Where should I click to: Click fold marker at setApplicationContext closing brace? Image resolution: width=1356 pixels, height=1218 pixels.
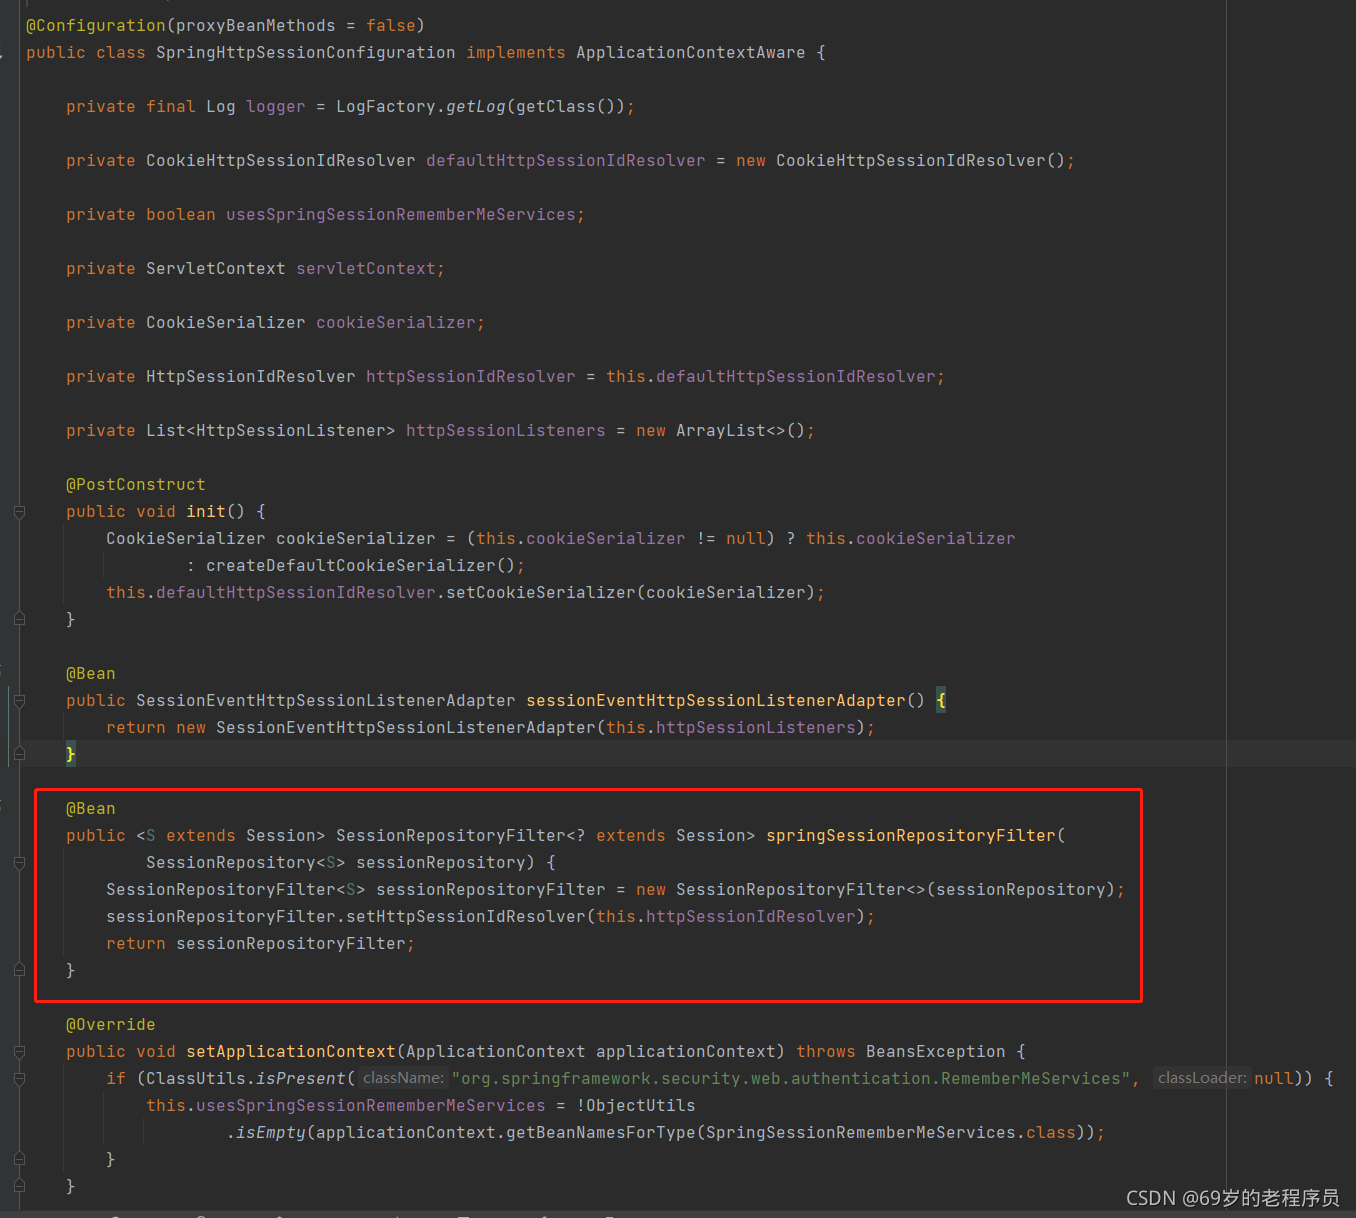click(19, 1187)
